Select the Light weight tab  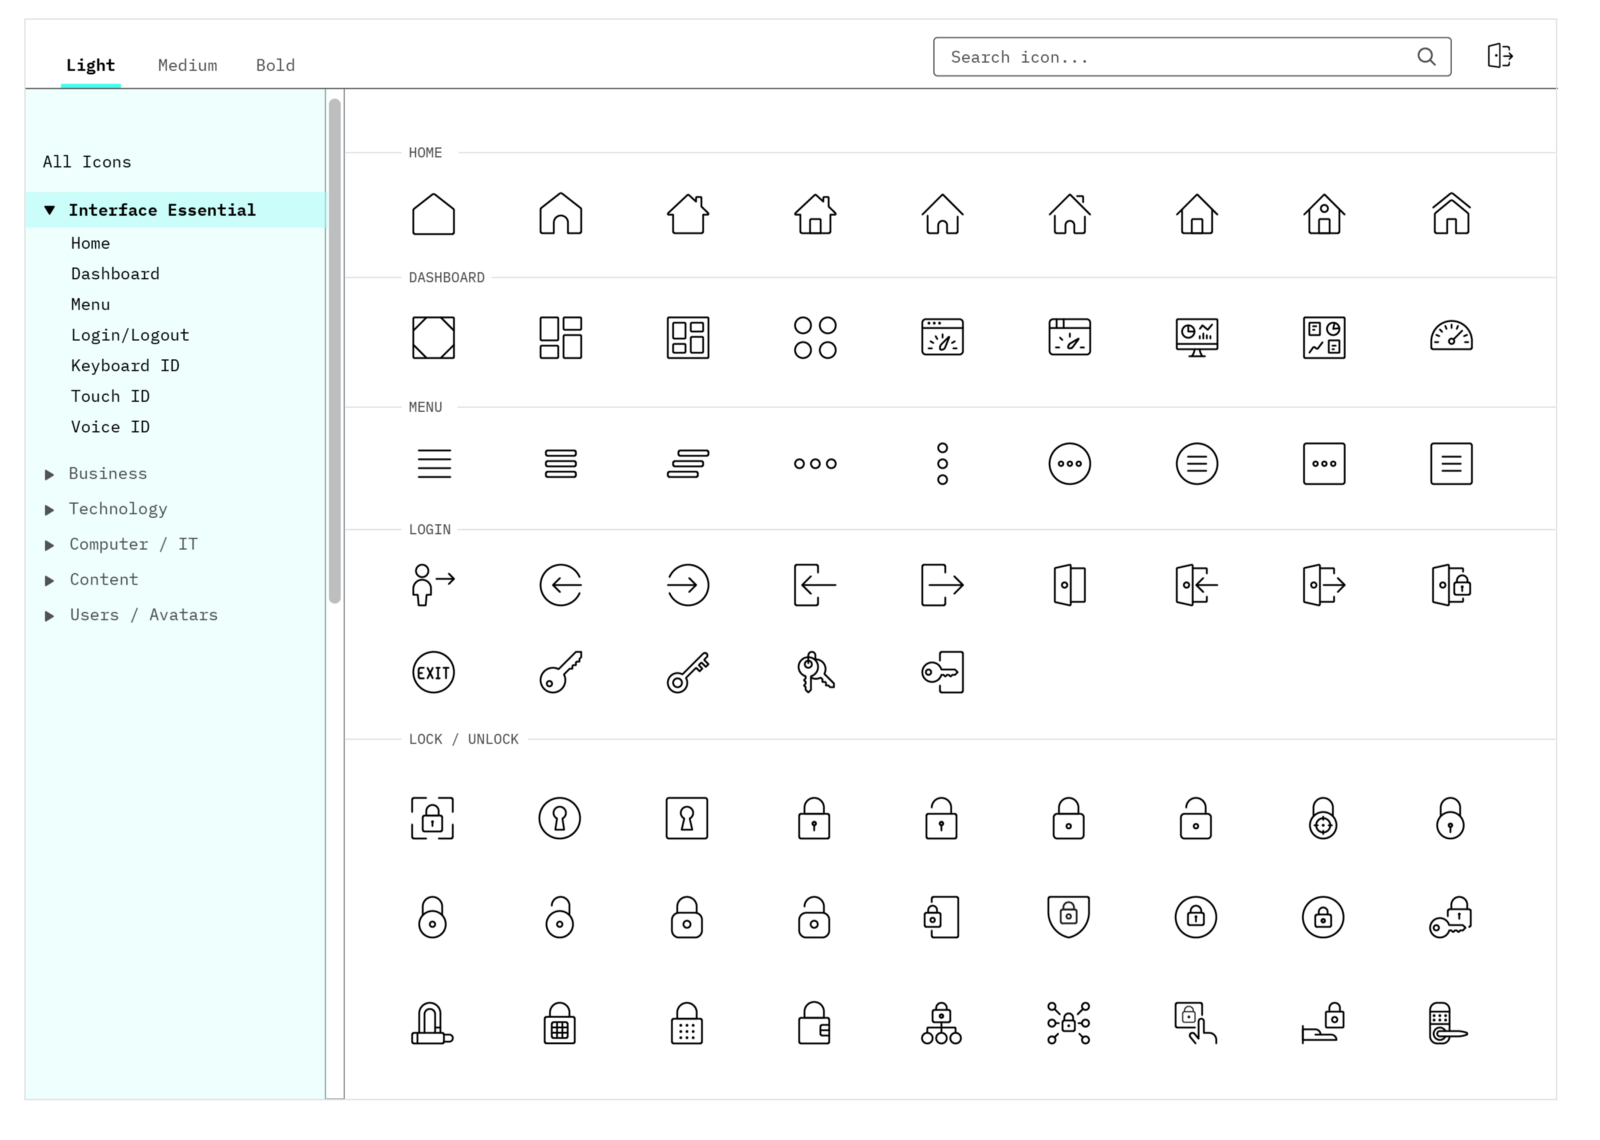[90, 65]
